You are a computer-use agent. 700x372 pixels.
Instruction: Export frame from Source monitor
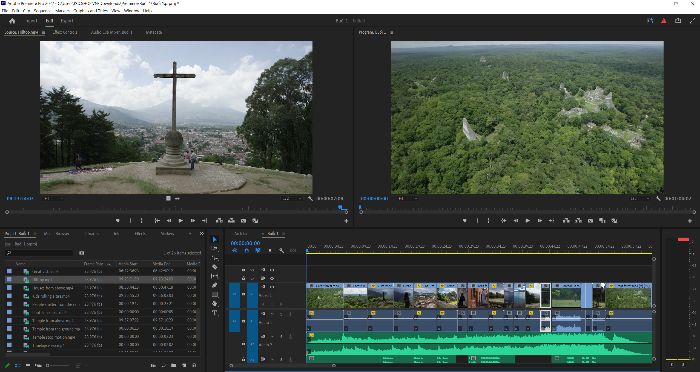[243, 221]
